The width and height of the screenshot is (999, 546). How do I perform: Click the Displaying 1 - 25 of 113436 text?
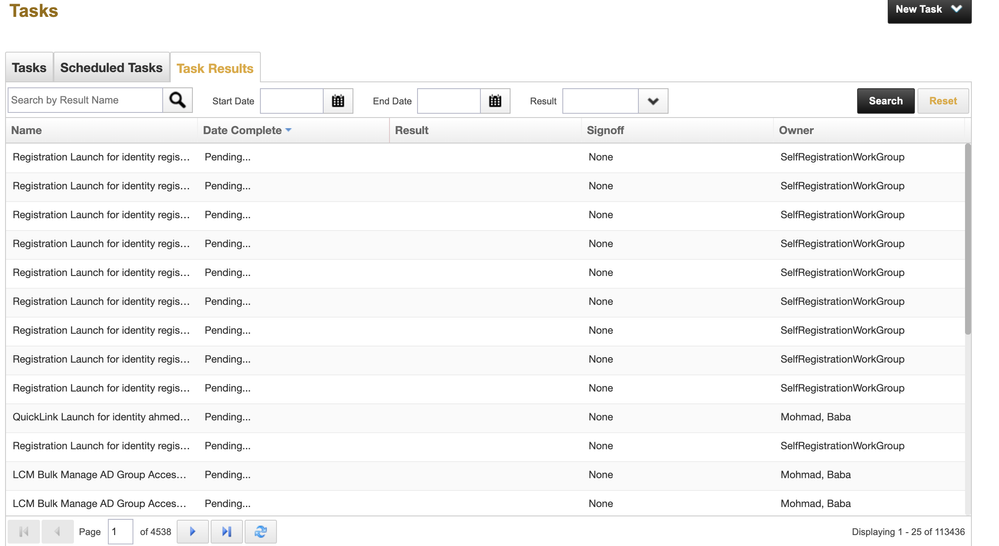[x=908, y=532]
